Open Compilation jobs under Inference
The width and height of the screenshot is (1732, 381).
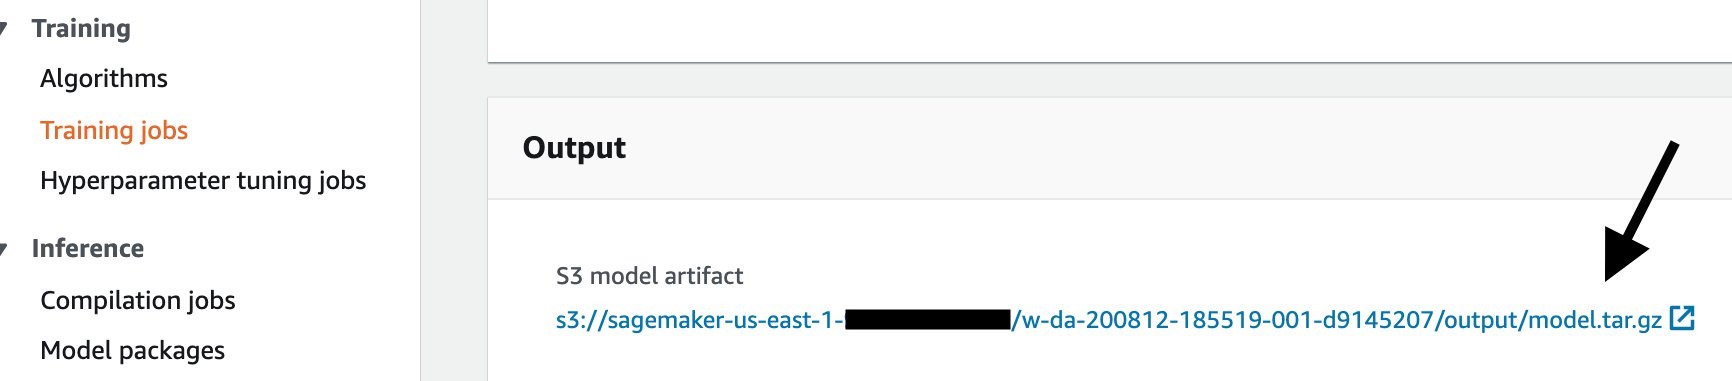tap(138, 301)
